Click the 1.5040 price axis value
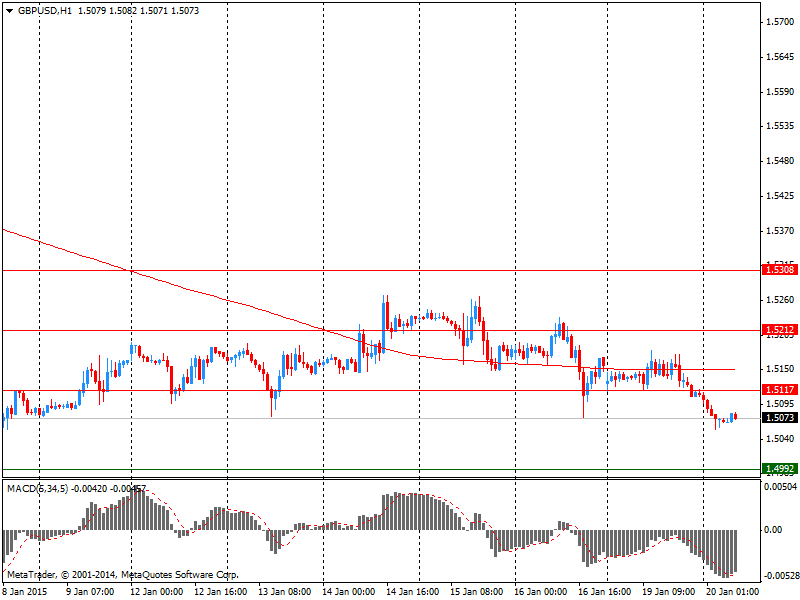800x600 pixels. [x=781, y=439]
